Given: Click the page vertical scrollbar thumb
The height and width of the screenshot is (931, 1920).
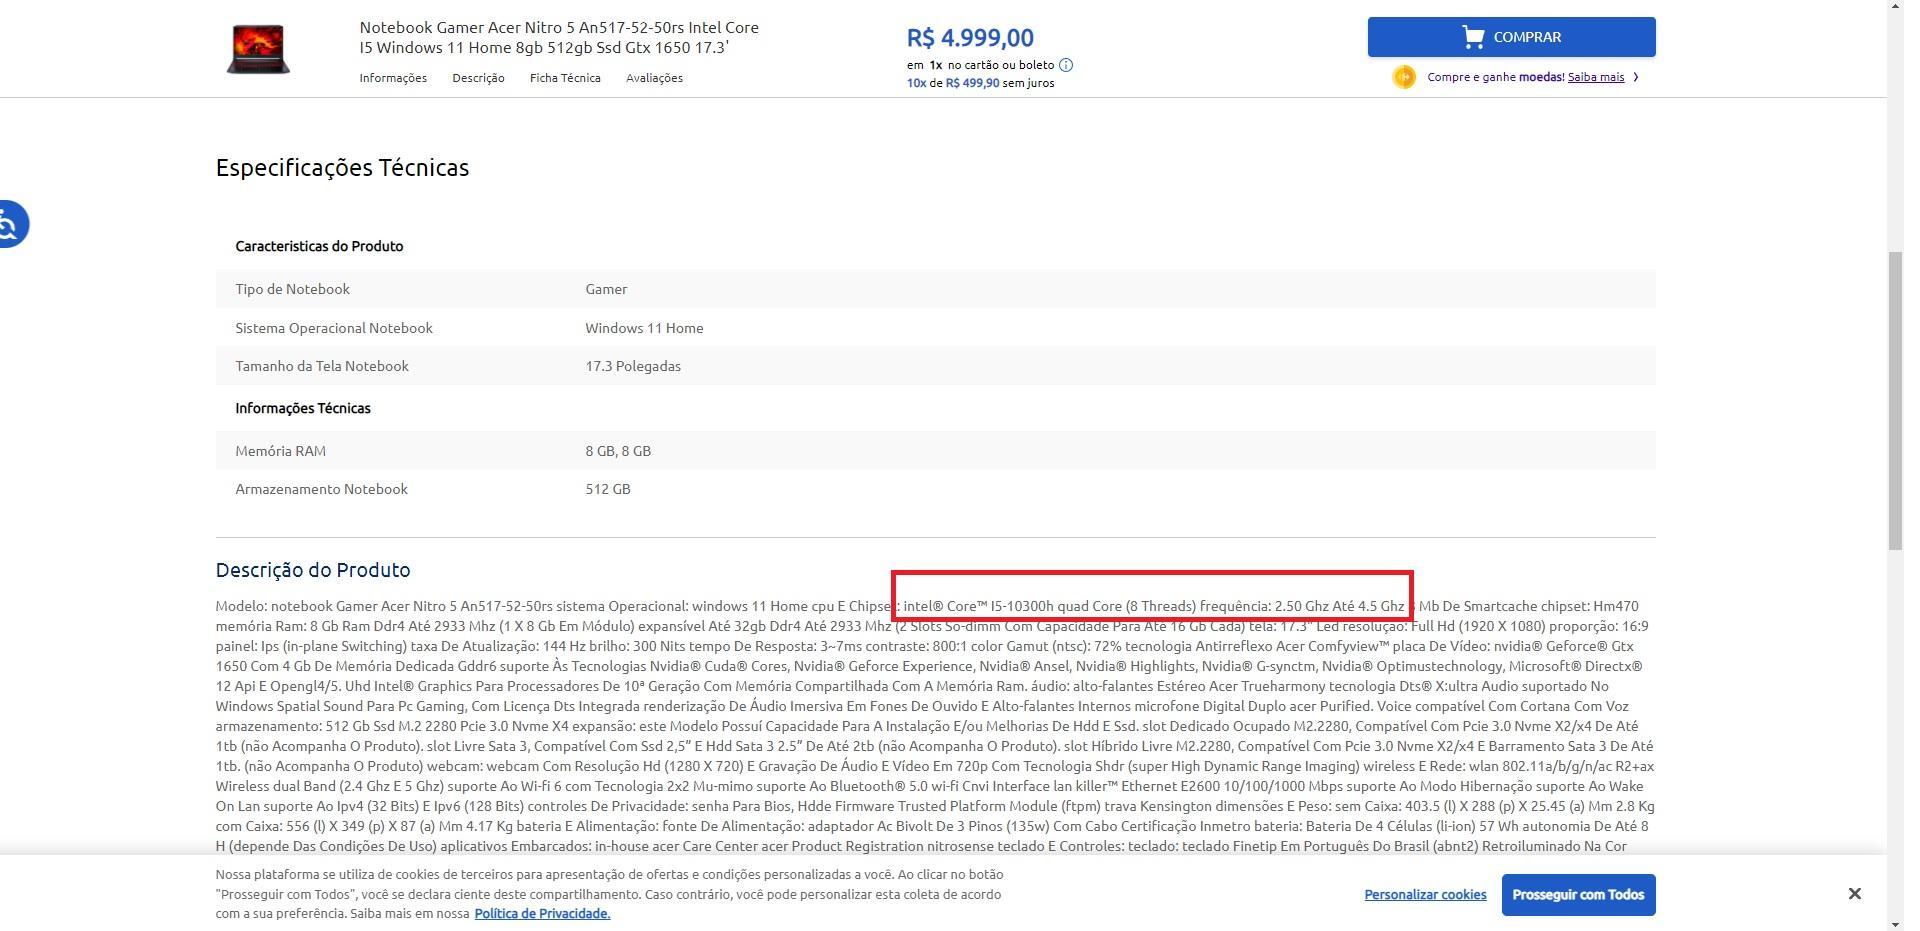Looking at the screenshot, I should (1895, 400).
